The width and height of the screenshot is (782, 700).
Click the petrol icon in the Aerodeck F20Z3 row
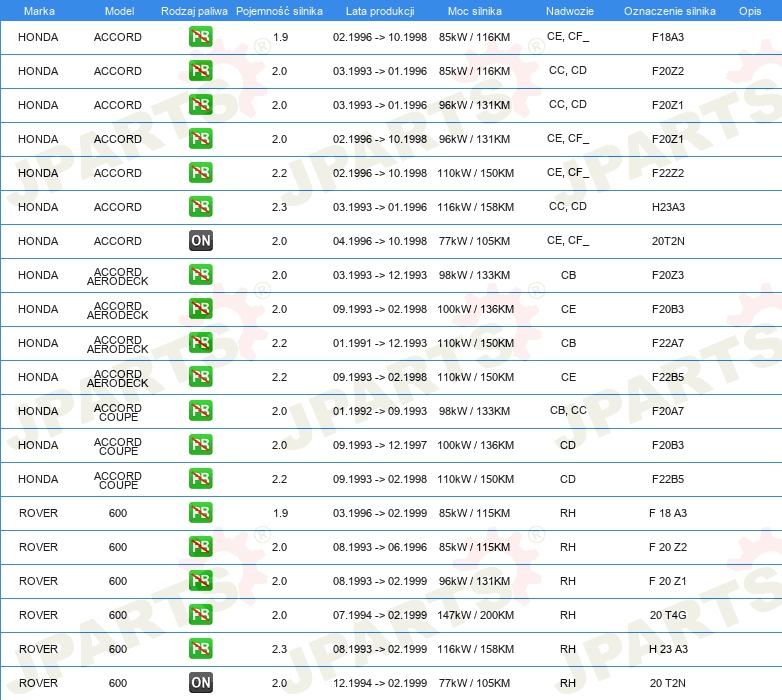[200, 275]
